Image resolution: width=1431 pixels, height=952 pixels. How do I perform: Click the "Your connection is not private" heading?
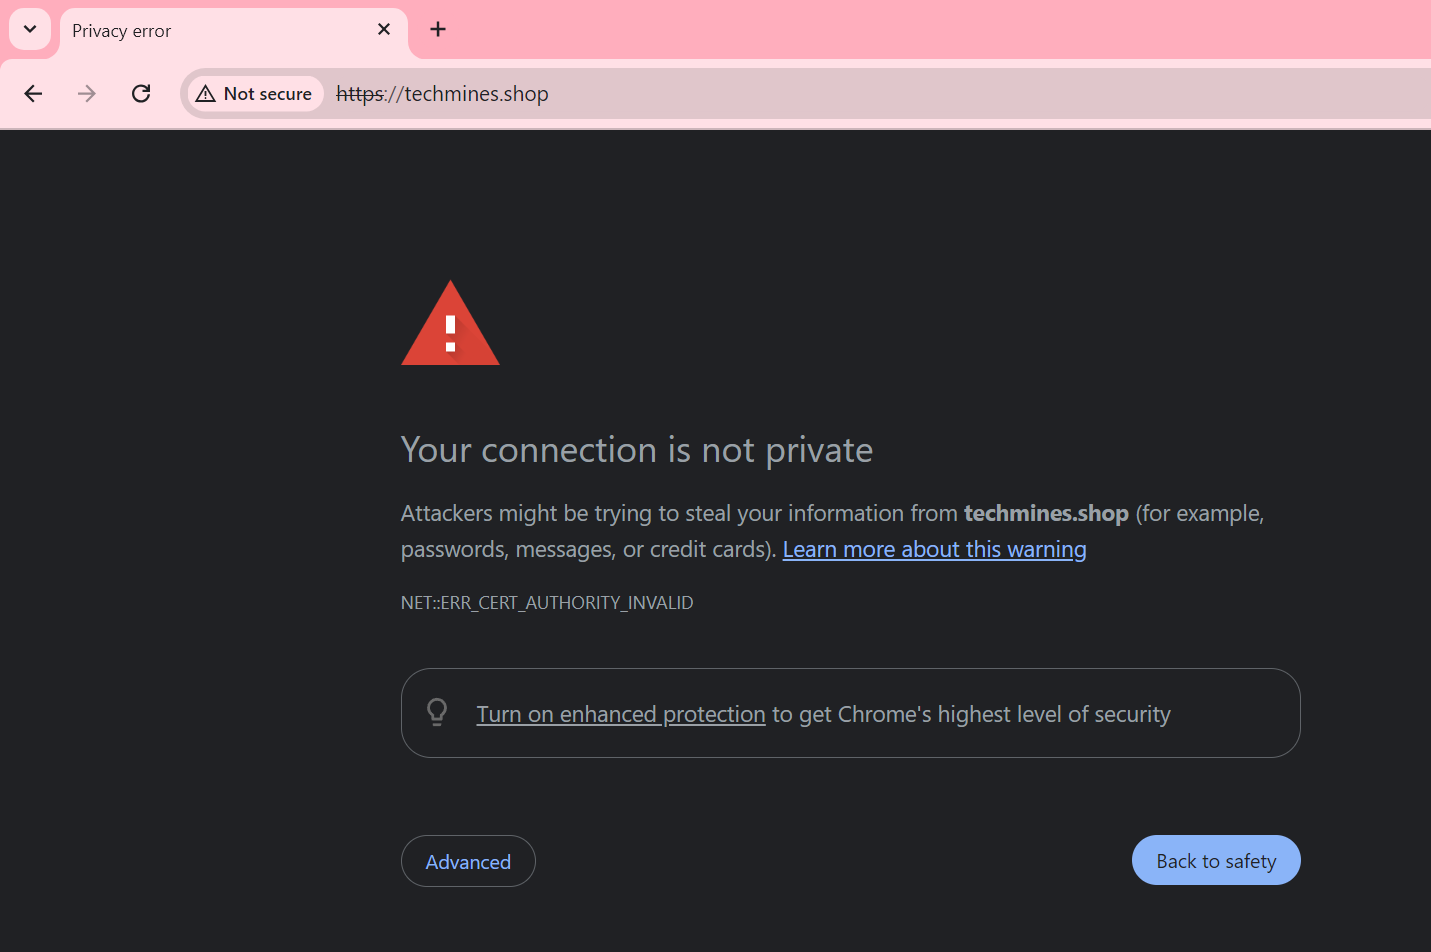click(x=636, y=450)
